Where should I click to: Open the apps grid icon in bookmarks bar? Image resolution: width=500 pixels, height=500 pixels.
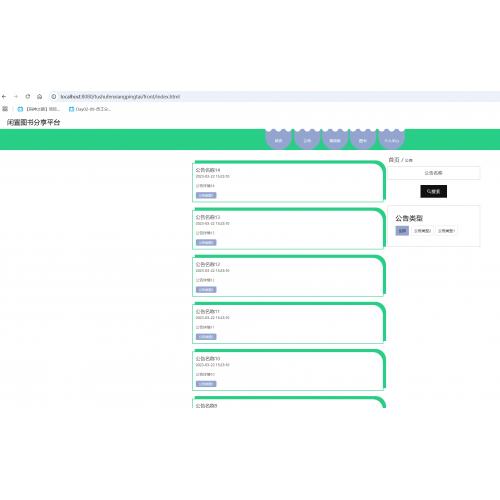tap(5, 109)
